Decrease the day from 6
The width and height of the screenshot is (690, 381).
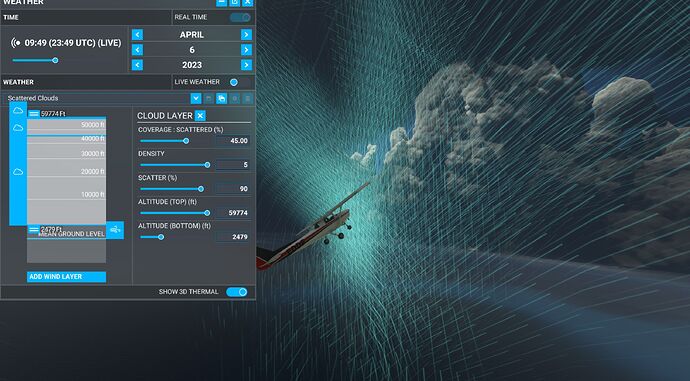point(137,50)
